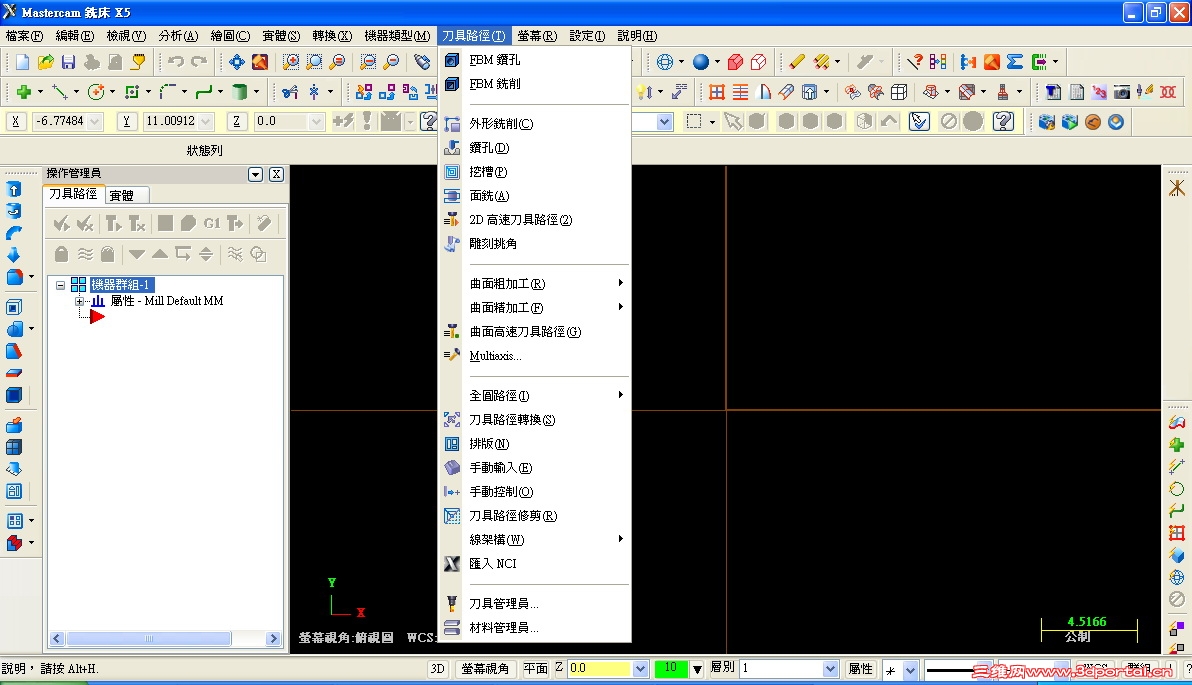Open the 層別 level dropdown
The height and width of the screenshot is (685, 1192).
(x=830, y=669)
